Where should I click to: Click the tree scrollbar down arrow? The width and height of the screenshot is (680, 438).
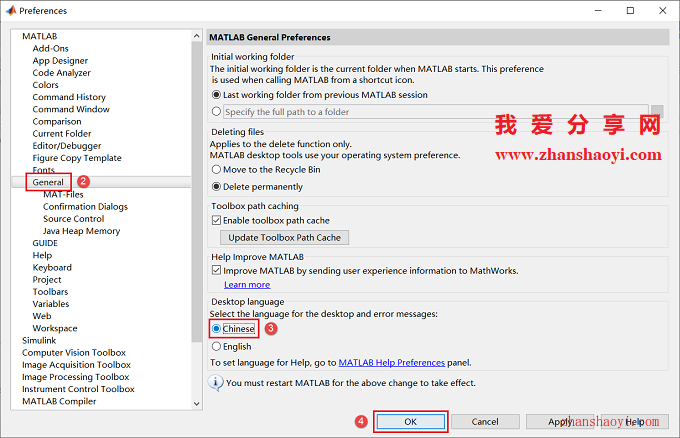click(x=196, y=404)
